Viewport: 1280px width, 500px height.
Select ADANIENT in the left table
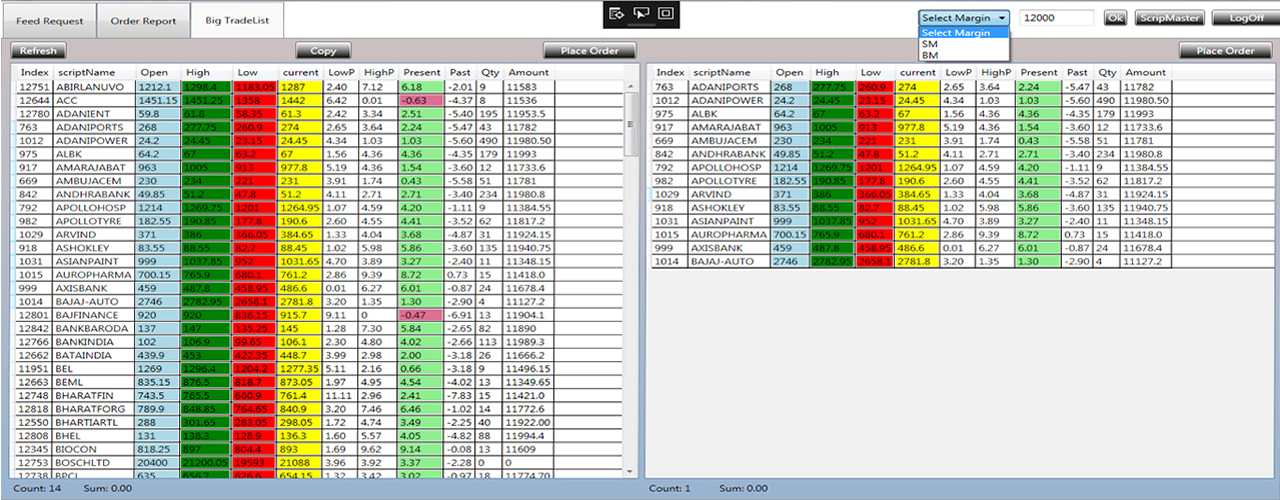[318, 114]
